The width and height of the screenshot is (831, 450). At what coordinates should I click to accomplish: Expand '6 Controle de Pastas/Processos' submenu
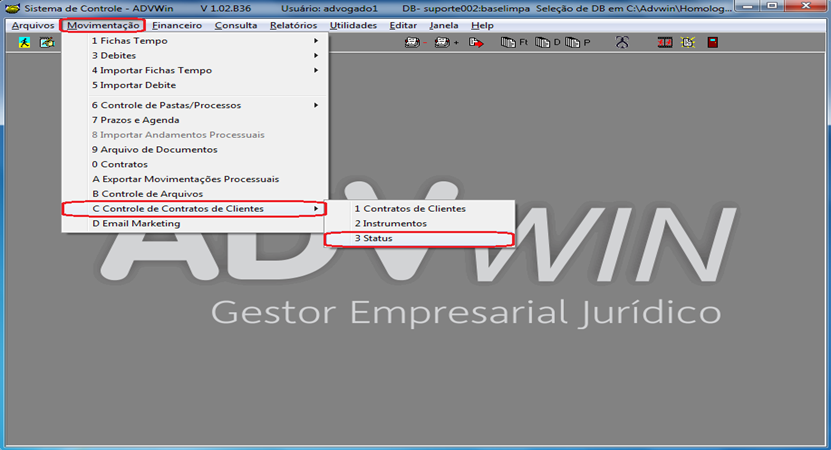195,105
